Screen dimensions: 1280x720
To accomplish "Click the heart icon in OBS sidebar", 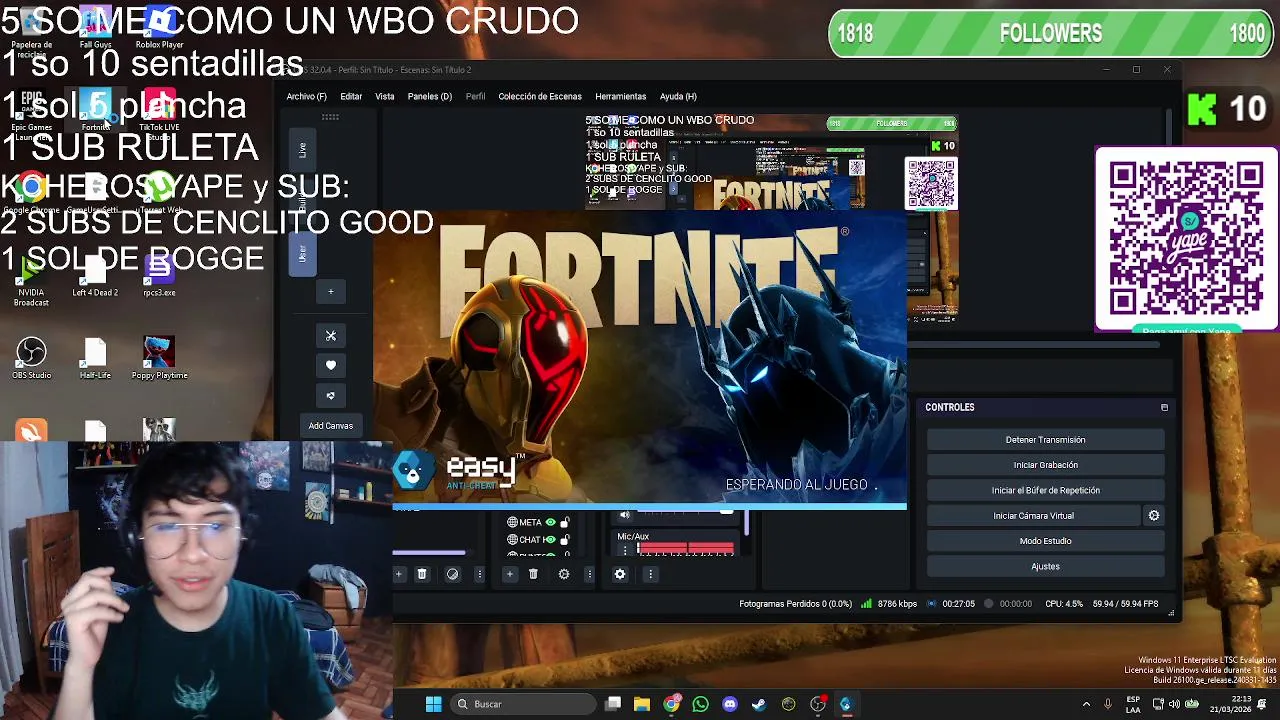I will coord(331,365).
